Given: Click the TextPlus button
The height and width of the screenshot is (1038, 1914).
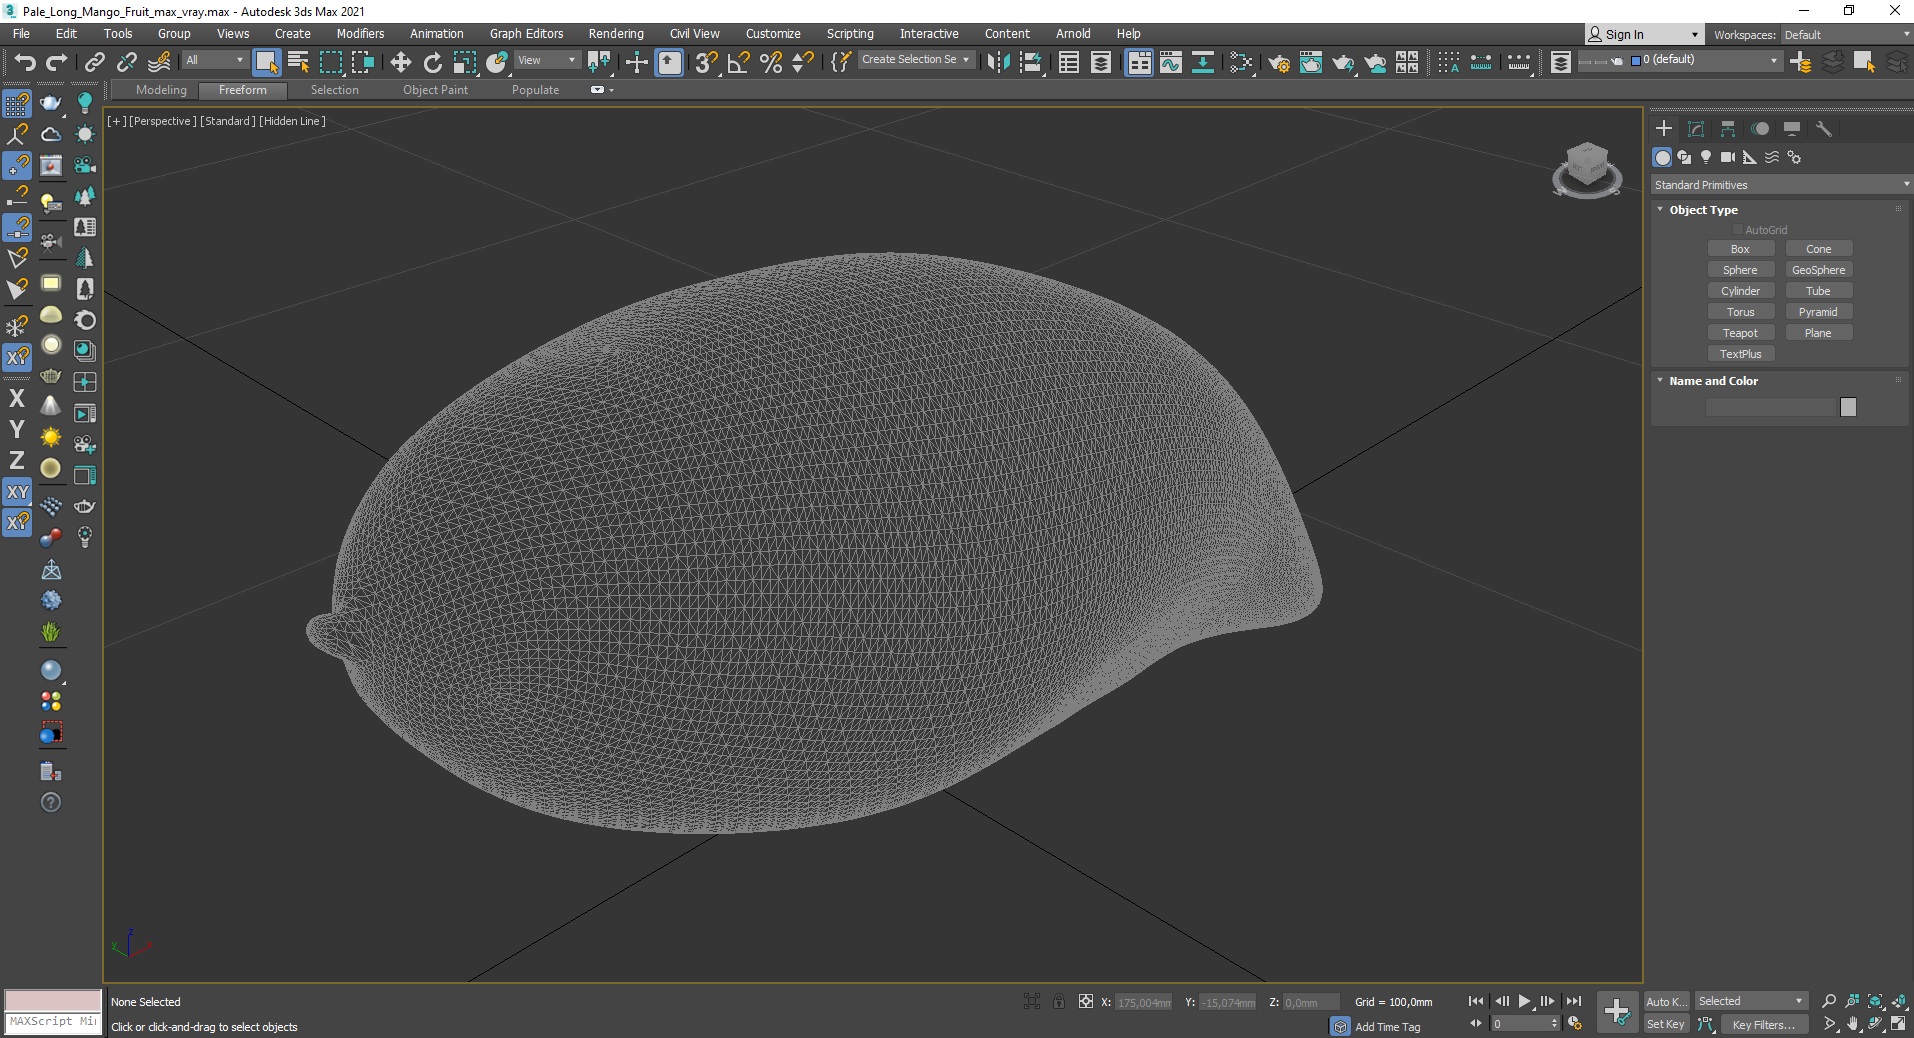Looking at the screenshot, I should pos(1740,354).
